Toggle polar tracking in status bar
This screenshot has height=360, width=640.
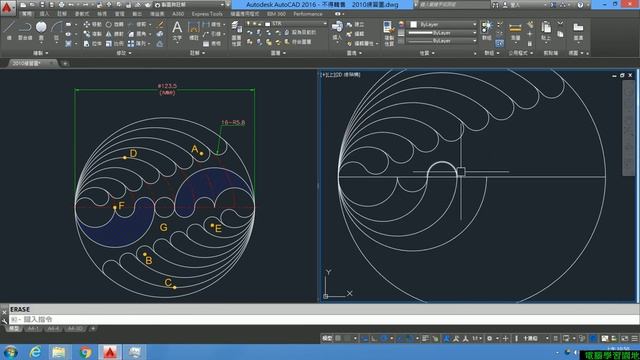(x=384, y=338)
